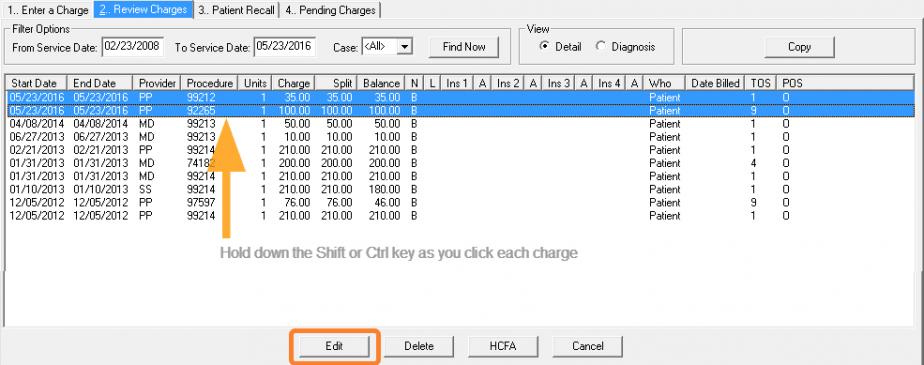Focus the From Service Date field
Viewport: 924px width, 365px height.
(133, 47)
